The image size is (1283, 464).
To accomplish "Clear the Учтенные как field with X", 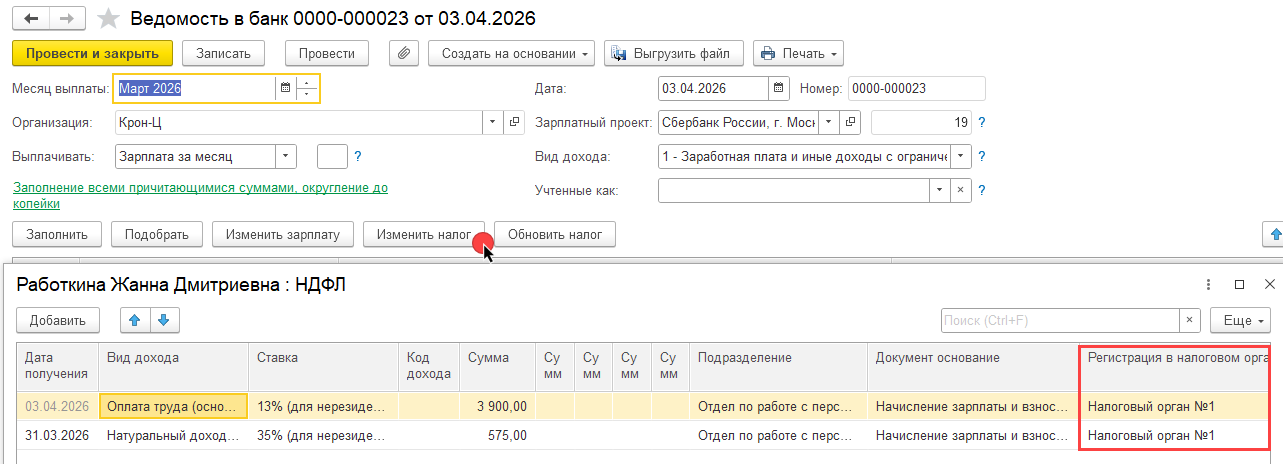I will (x=960, y=190).
